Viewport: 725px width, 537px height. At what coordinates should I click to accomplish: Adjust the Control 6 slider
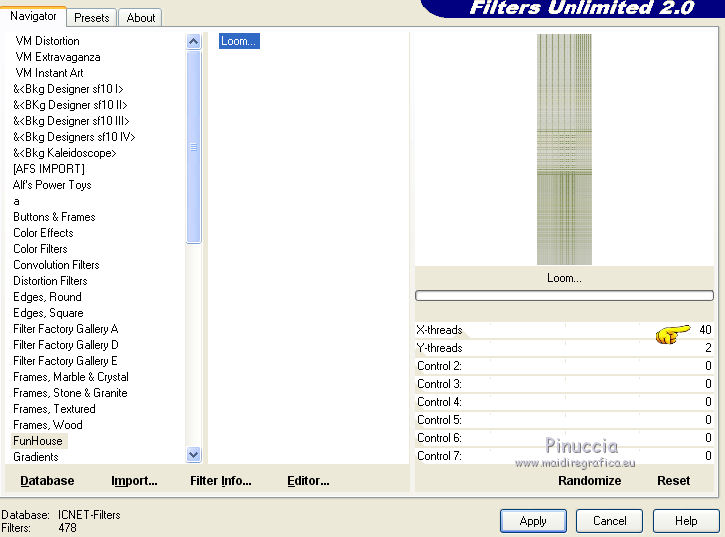point(564,438)
